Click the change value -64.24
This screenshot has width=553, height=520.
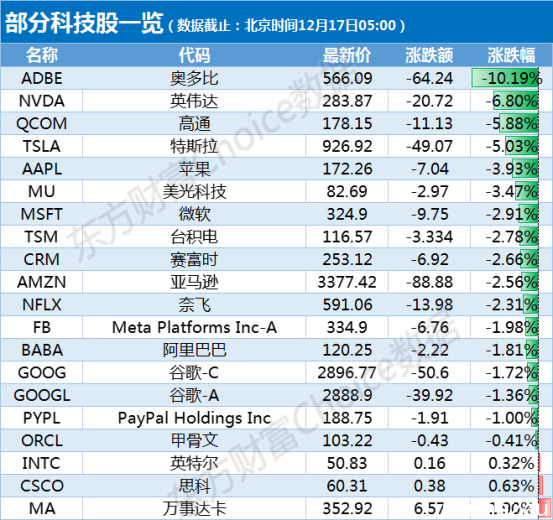point(429,78)
